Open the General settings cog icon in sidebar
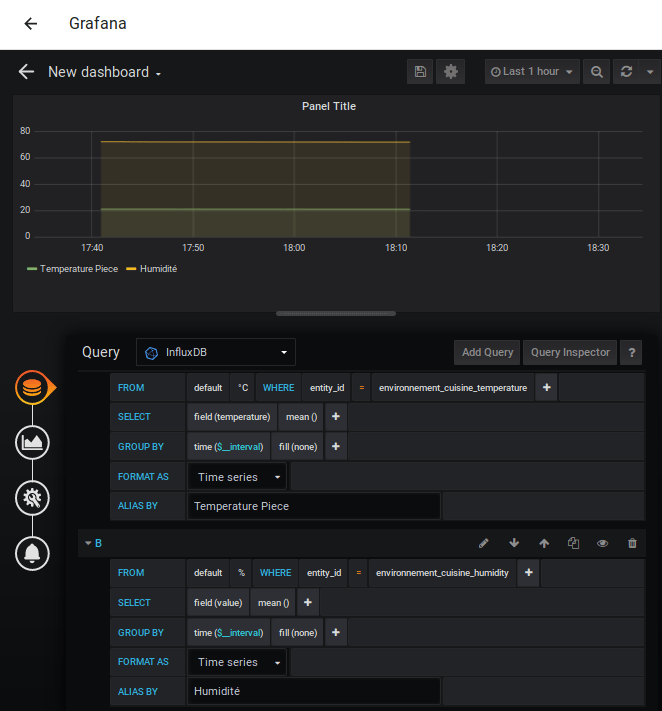Viewport: 662px width, 711px height. (33, 497)
